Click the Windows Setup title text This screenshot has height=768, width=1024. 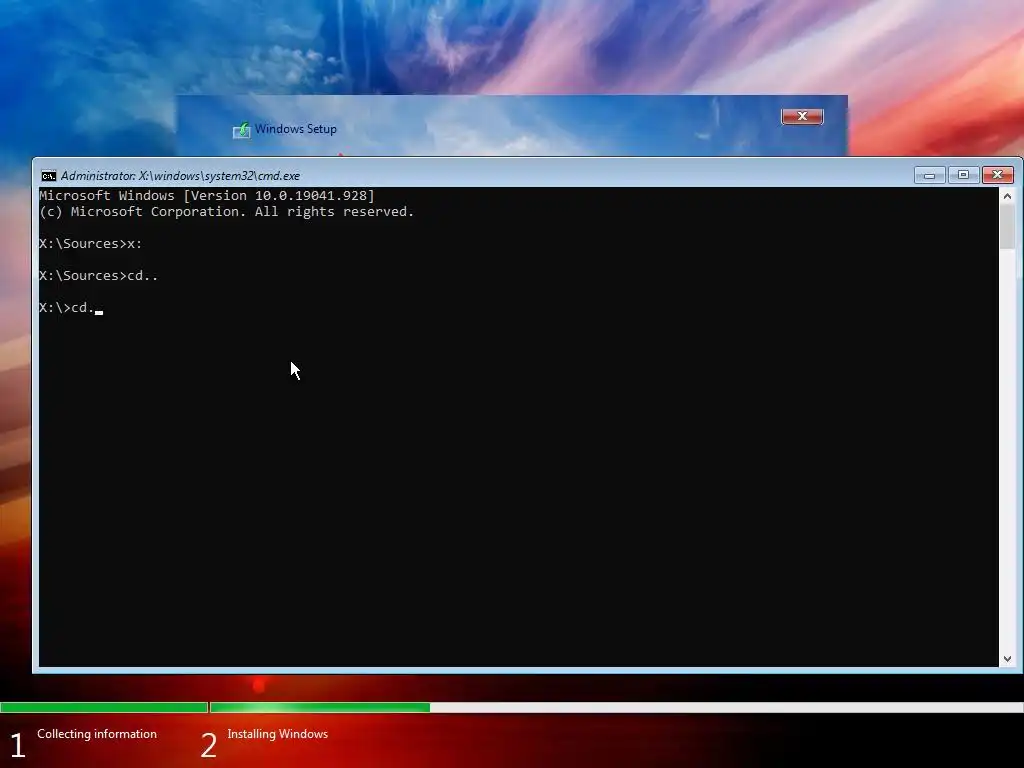pos(296,129)
